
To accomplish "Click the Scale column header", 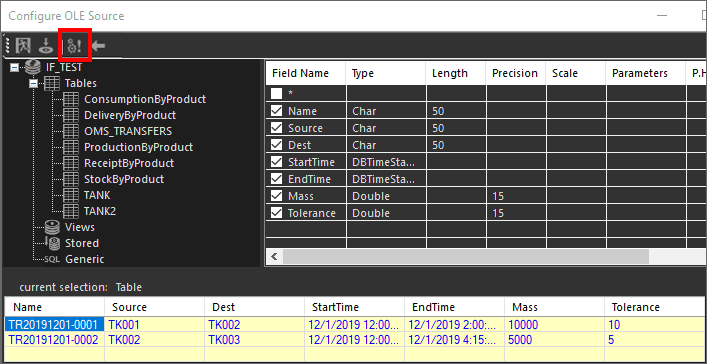I will [x=576, y=74].
